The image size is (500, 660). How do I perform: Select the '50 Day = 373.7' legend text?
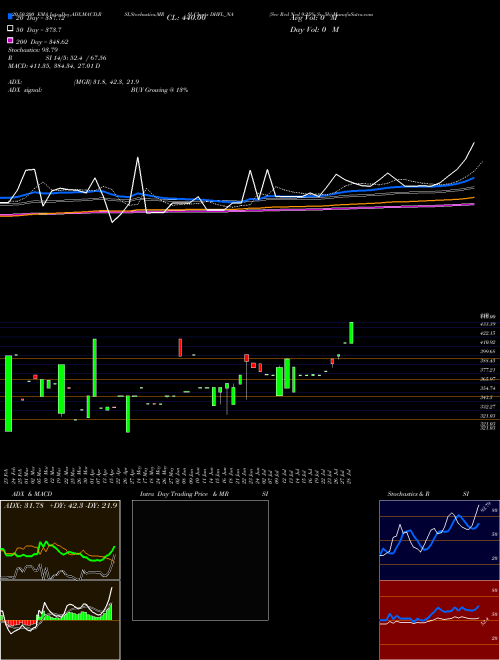(x=39, y=30)
